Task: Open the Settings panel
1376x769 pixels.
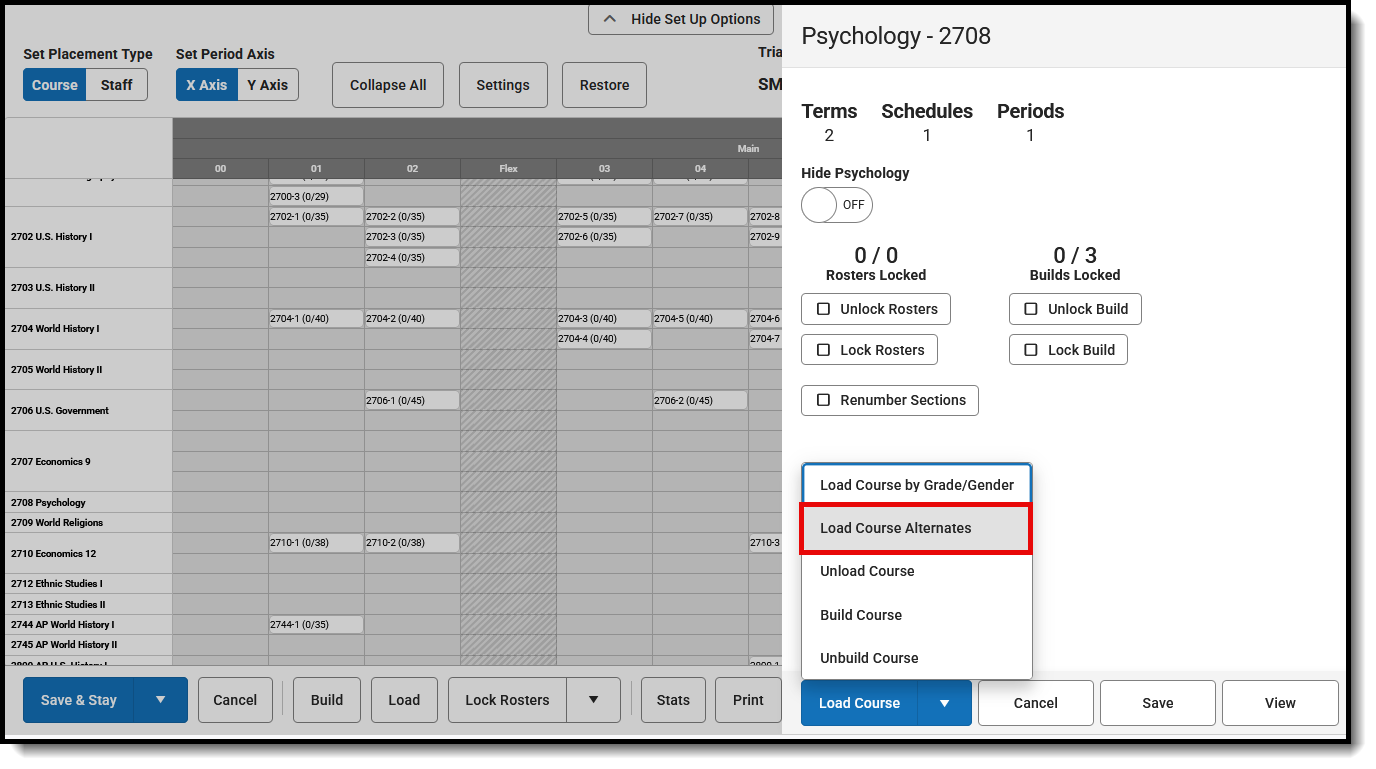Action: [503, 85]
